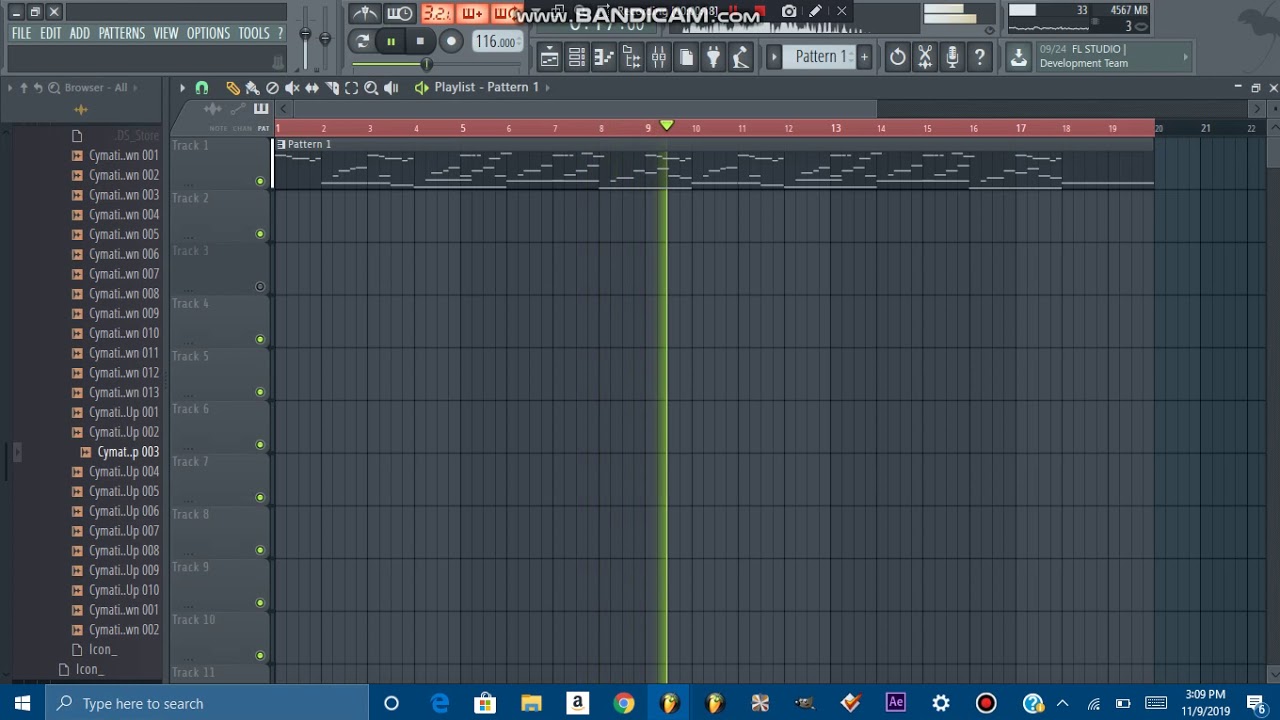This screenshot has width=1280, height=720.
Task: Click the master pitch slider
Action: pyautogui.click(x=325, y=38)
